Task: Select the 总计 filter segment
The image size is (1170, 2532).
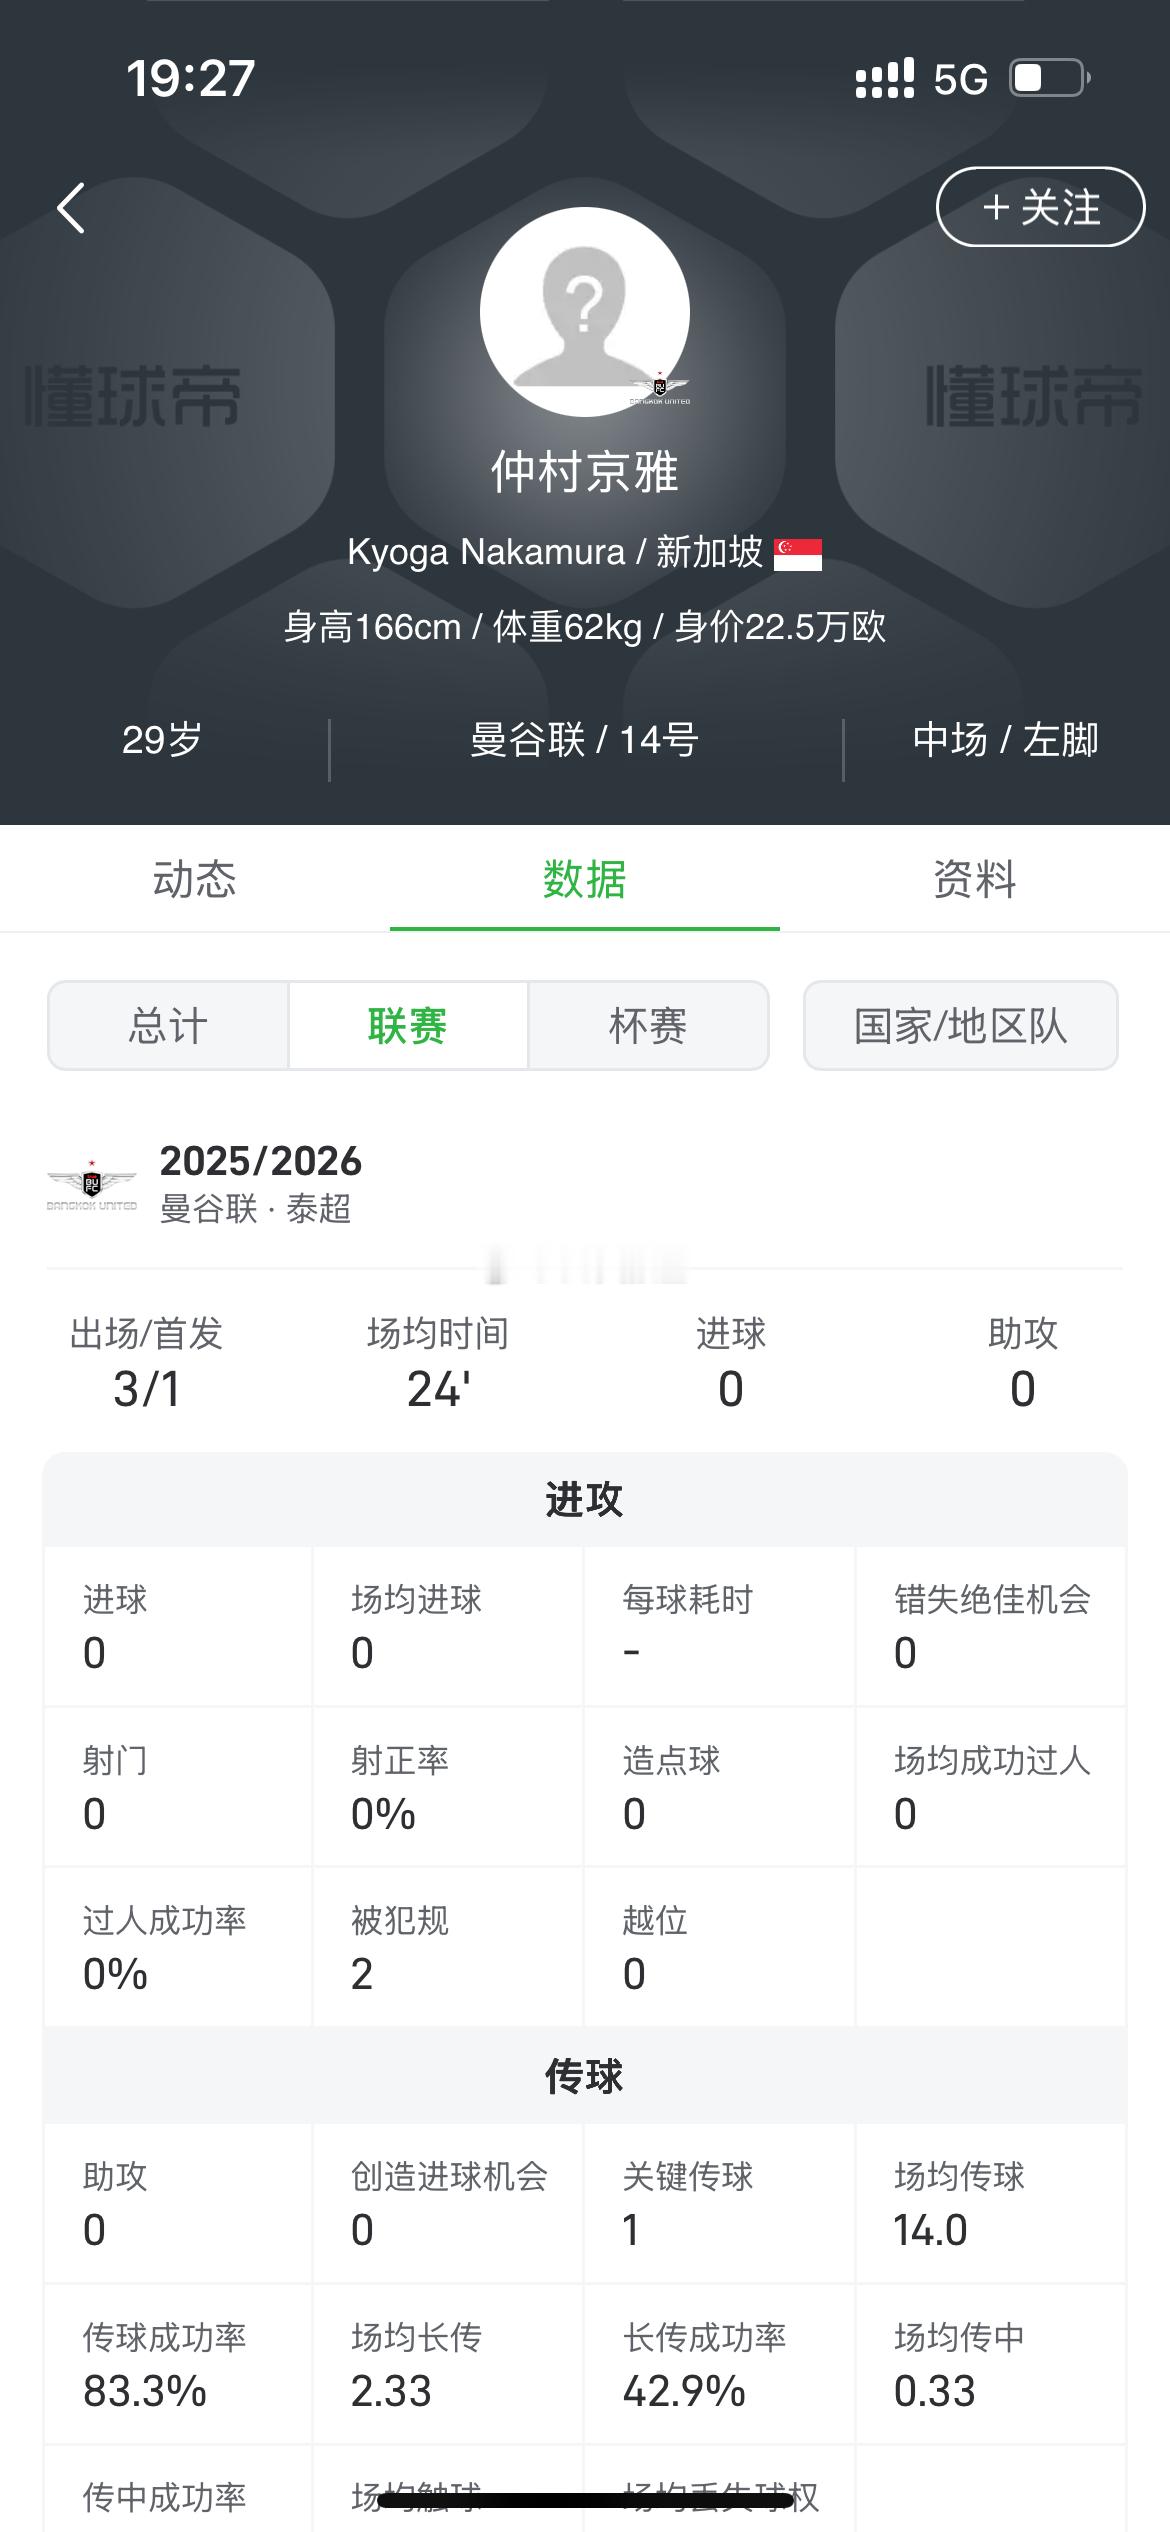Action: (x=168, y=1026)
